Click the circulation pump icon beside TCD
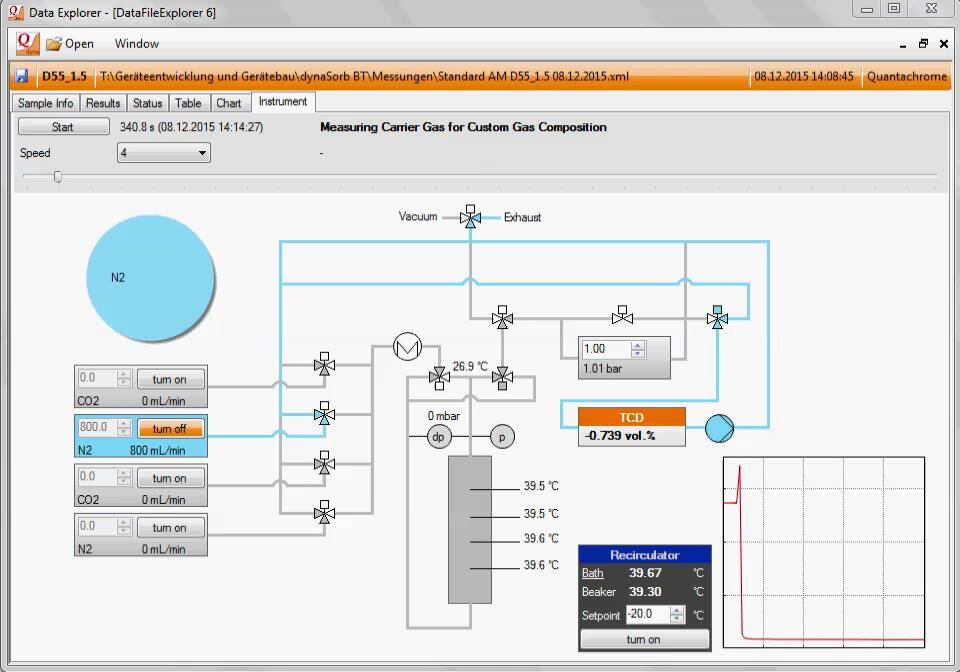Screen dimensions: 960x672 click(x=719, y=429)
